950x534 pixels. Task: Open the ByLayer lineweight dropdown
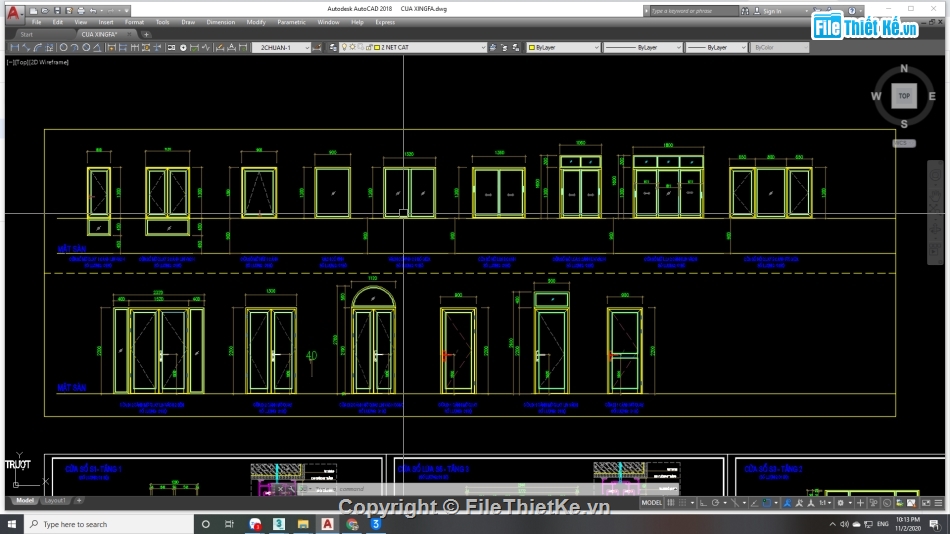coord(716,47)
